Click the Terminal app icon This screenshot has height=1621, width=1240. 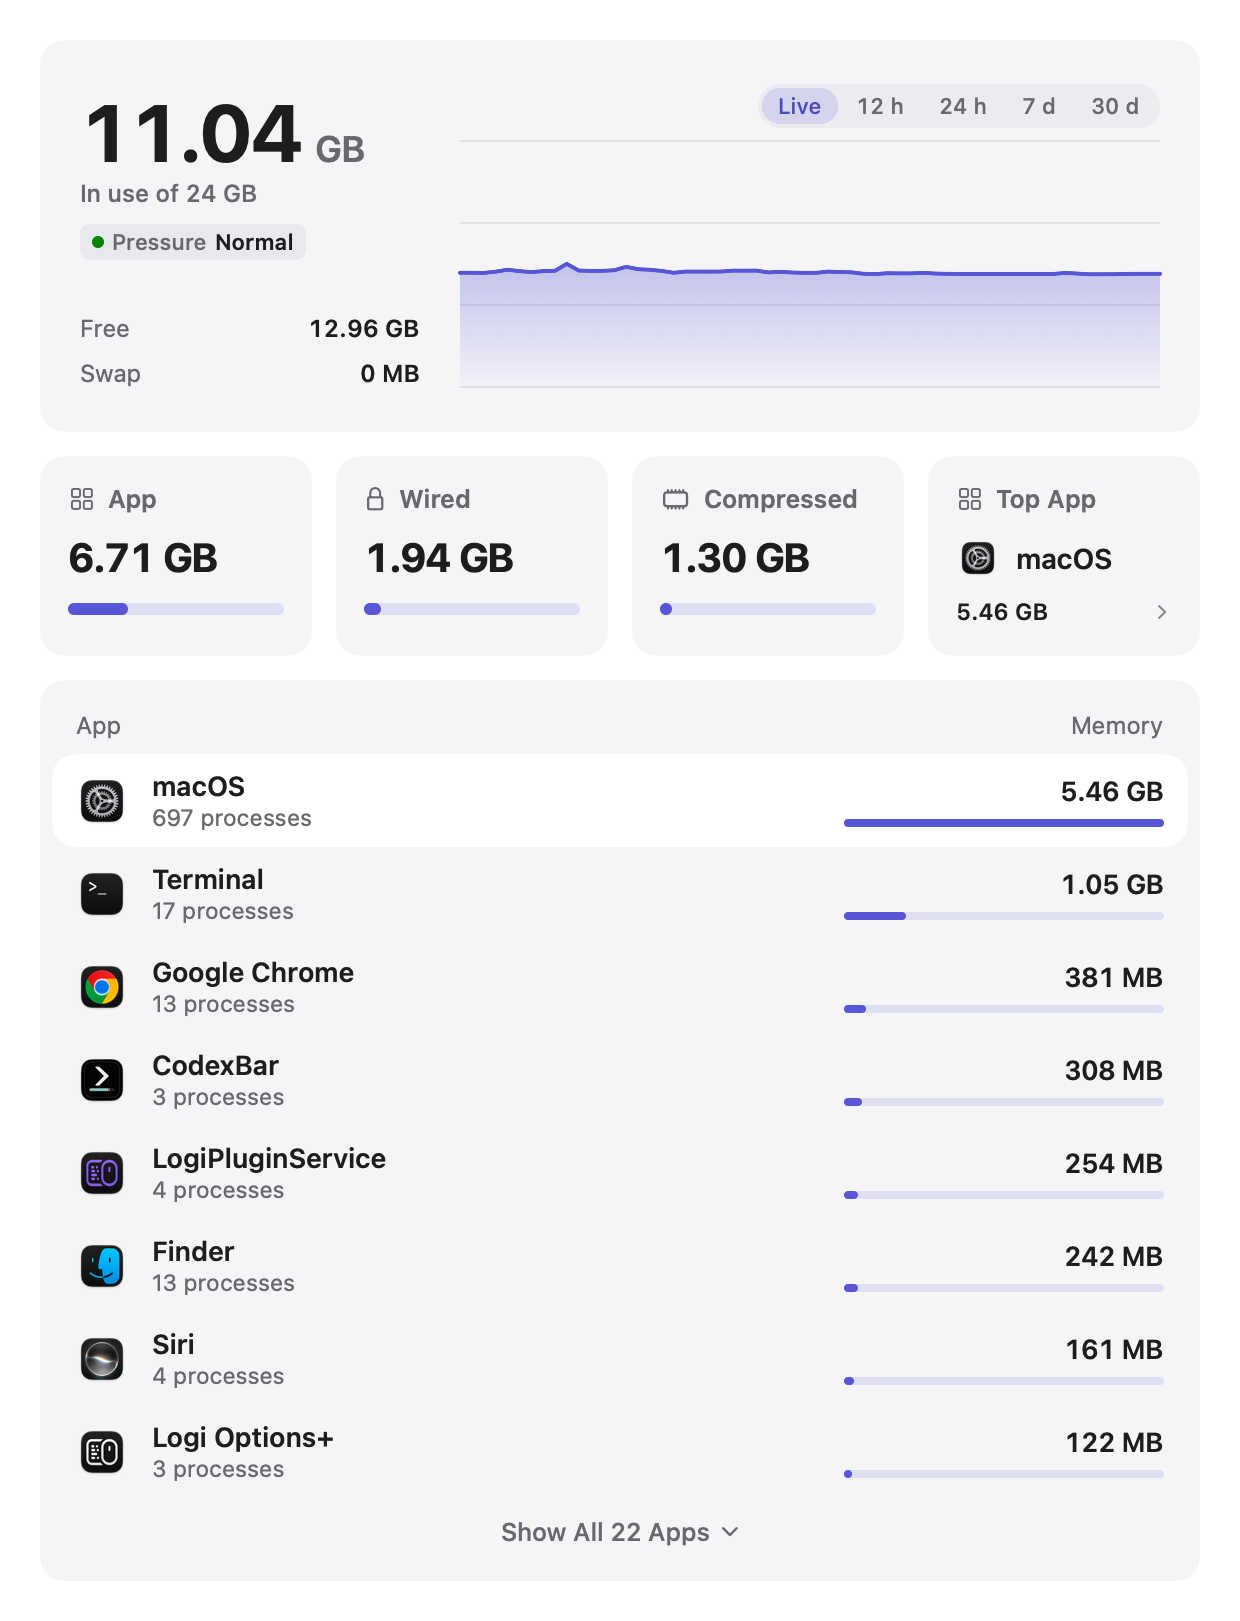[x=102, y=894]
